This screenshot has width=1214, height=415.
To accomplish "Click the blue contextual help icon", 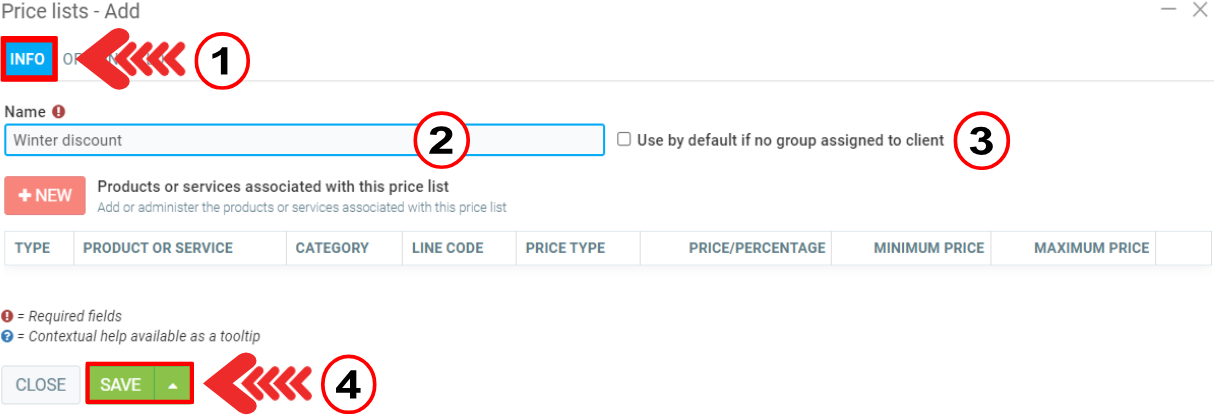I will pyautogui.click(x=8, y=337).
